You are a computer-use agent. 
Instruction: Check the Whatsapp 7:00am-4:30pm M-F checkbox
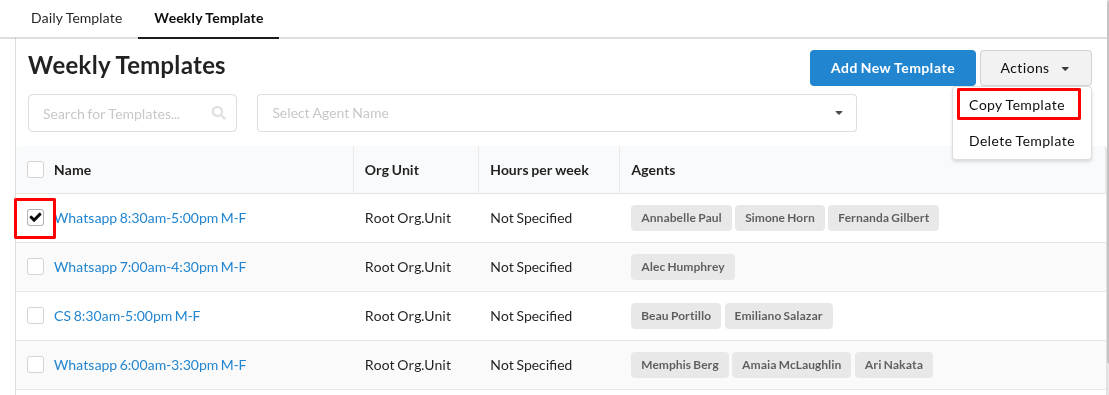[35, 267]
